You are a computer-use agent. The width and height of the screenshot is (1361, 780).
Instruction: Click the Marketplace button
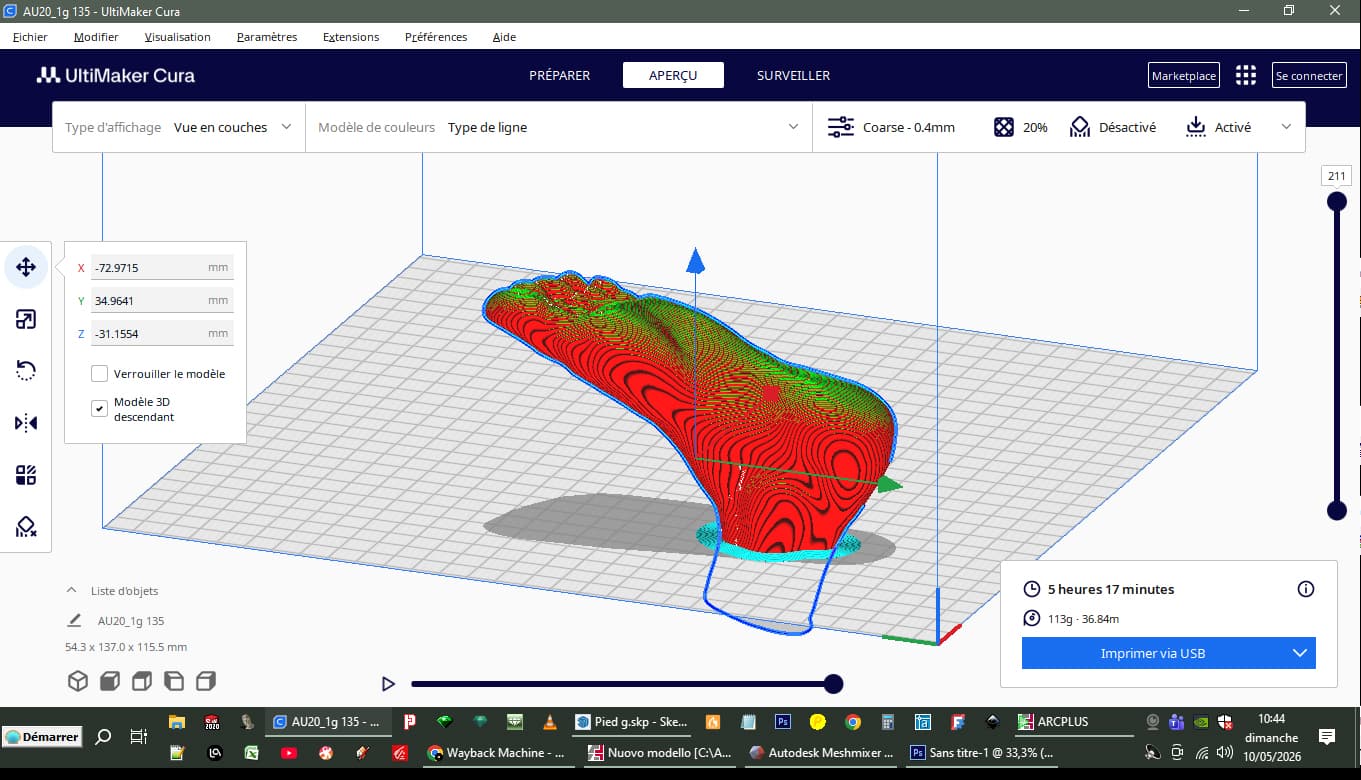click(x=1183, y=75)
